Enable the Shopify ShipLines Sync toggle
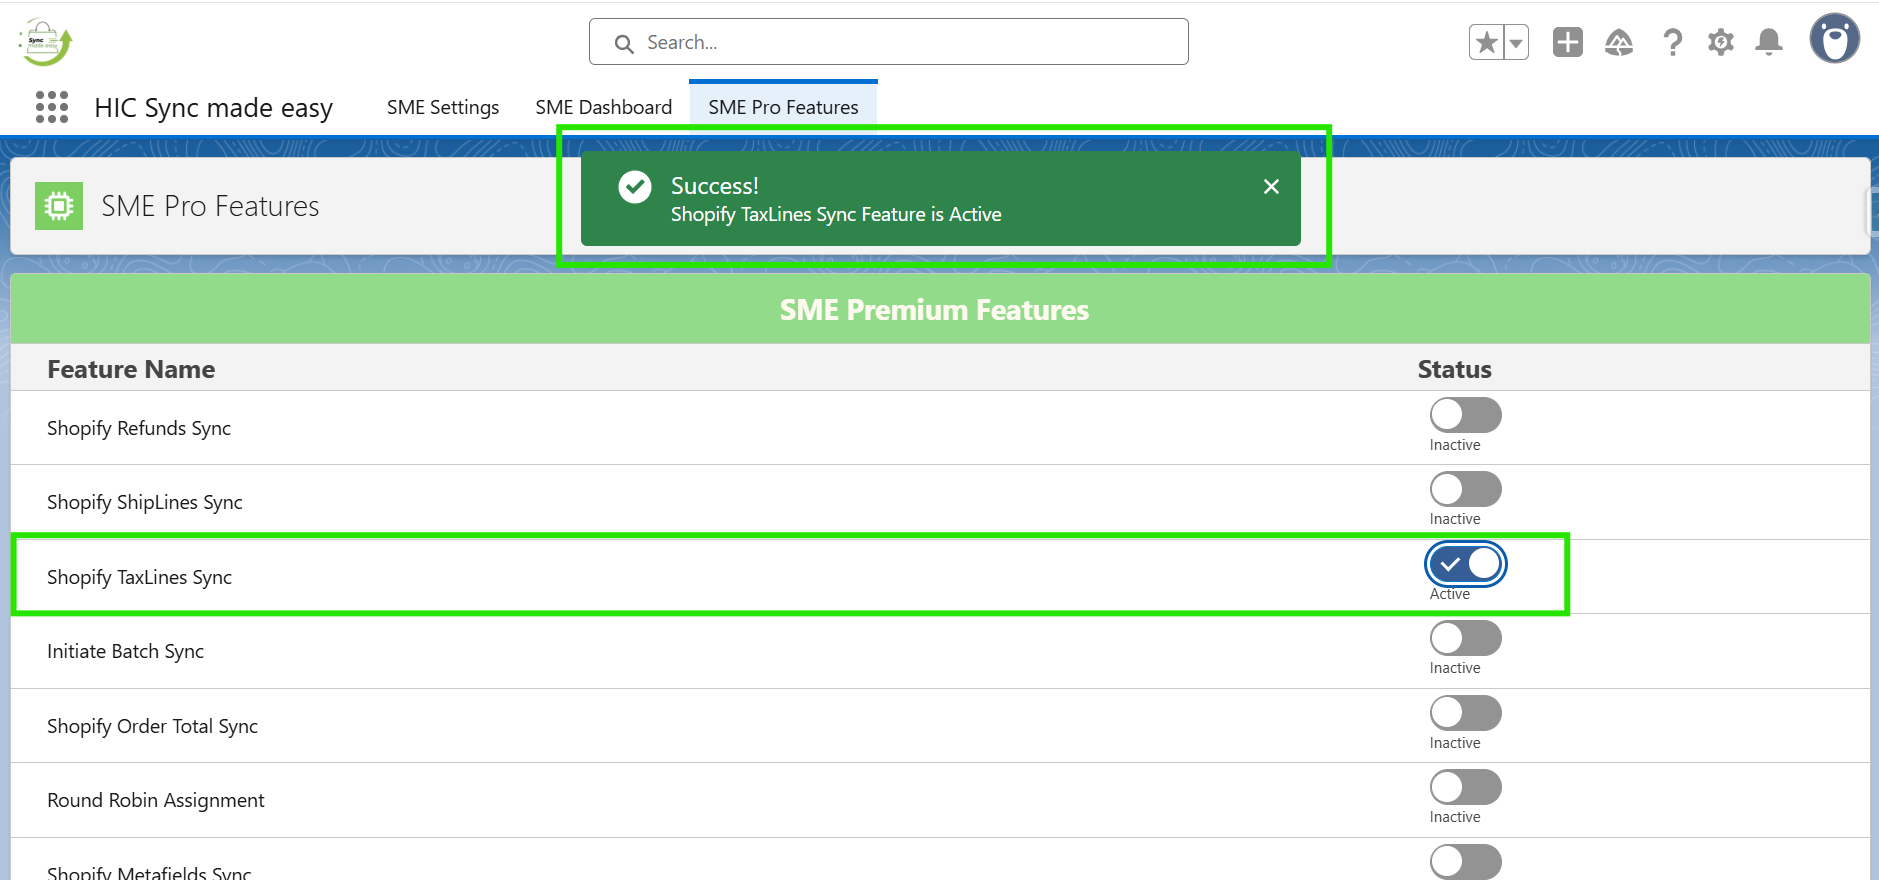The width and height of the screenshot is (1879, 880). (x=1465, y=489)
